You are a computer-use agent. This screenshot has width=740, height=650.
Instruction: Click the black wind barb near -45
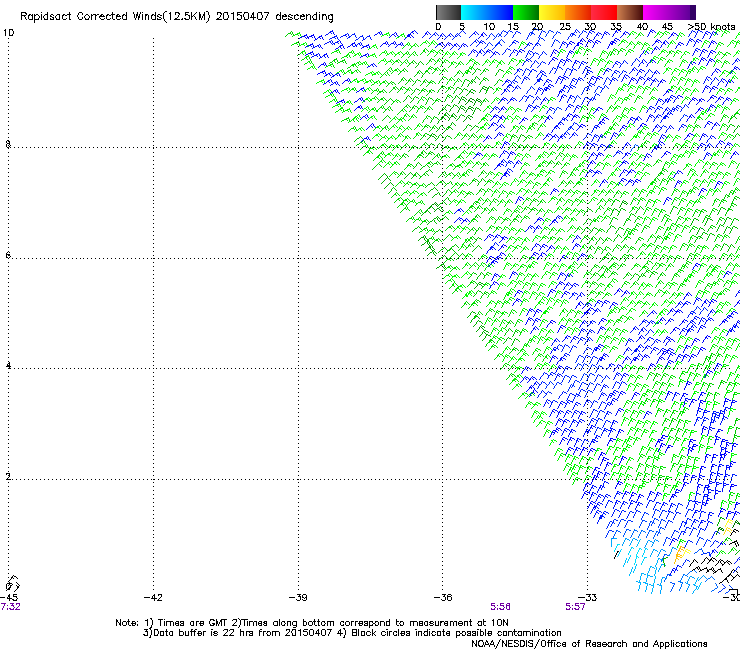(13, 584)
